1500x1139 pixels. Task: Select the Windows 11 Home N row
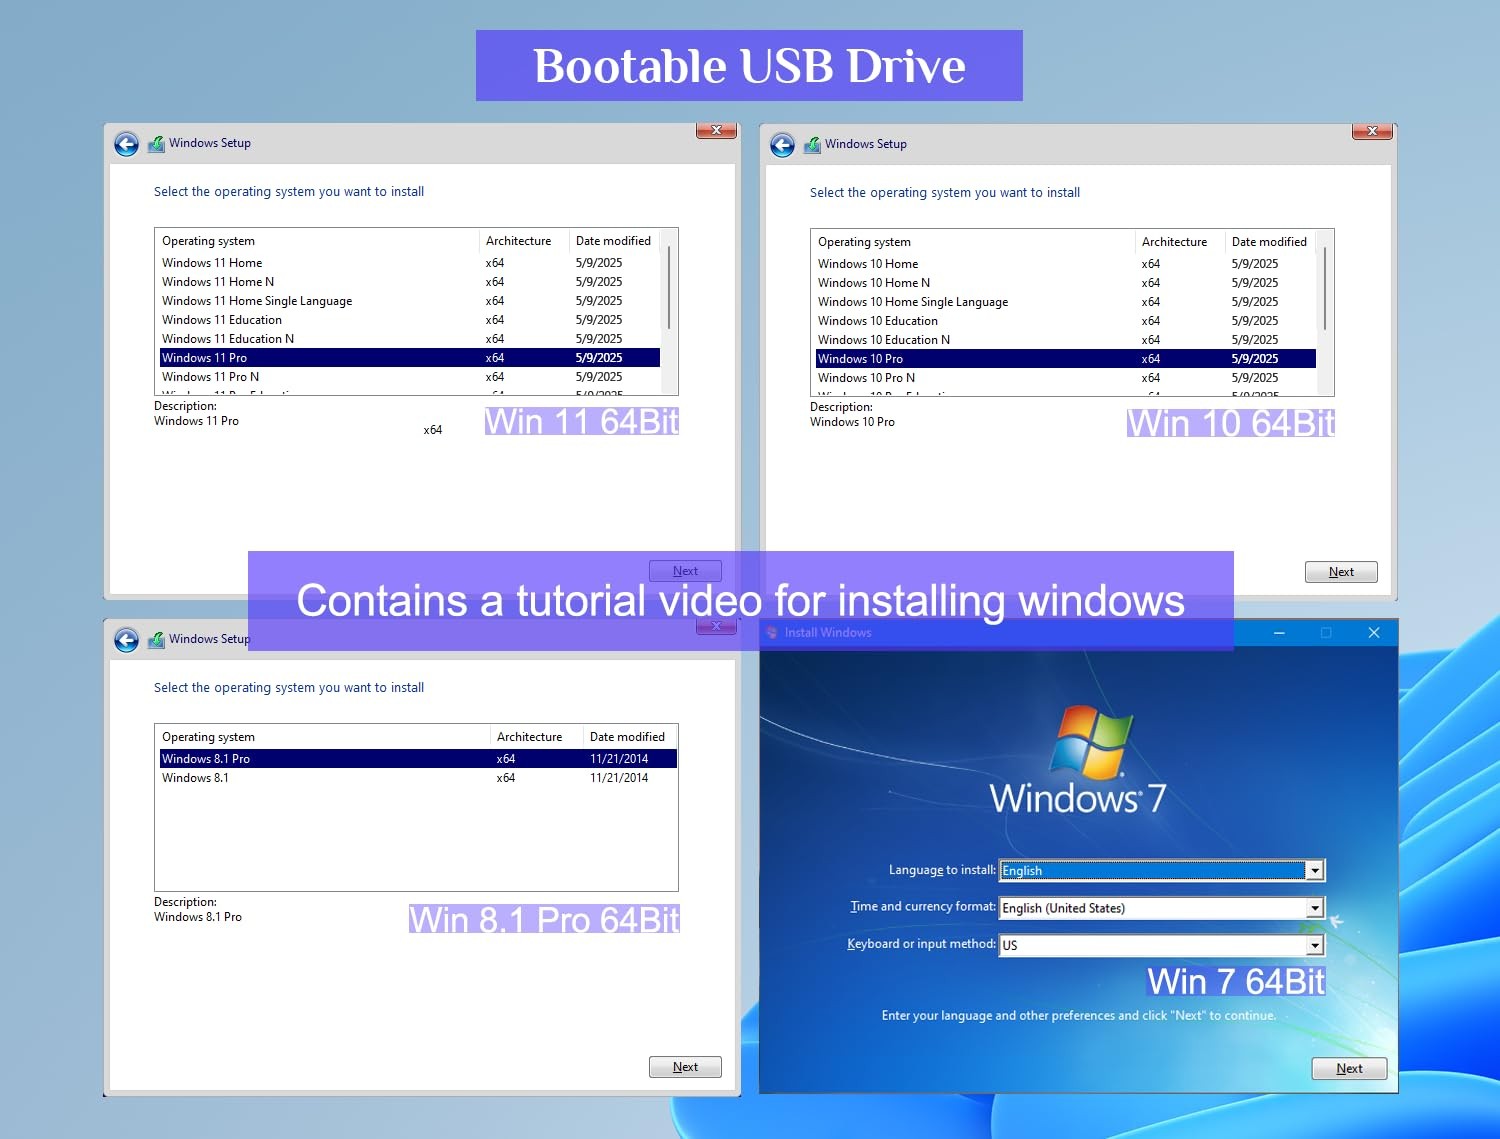coord(410,282)
